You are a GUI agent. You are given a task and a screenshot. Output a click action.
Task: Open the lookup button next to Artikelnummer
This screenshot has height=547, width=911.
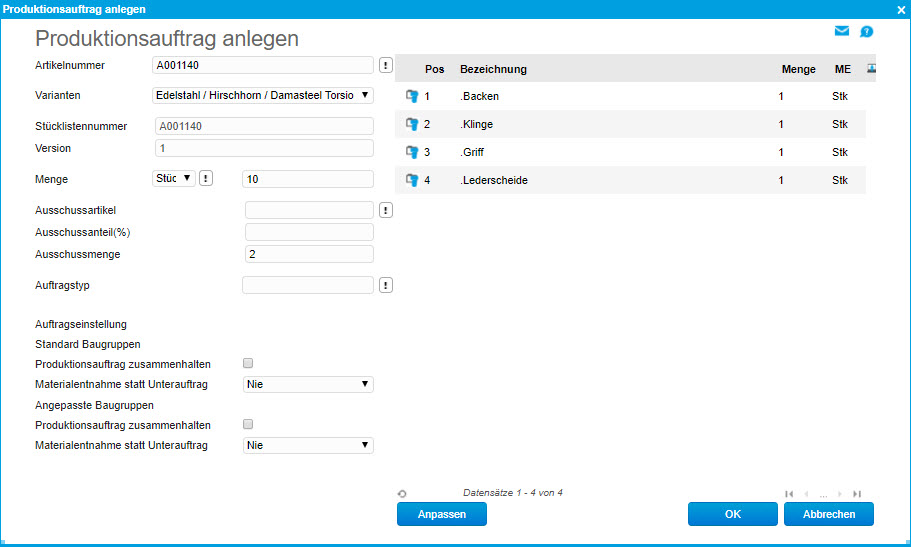click(386, 66)
